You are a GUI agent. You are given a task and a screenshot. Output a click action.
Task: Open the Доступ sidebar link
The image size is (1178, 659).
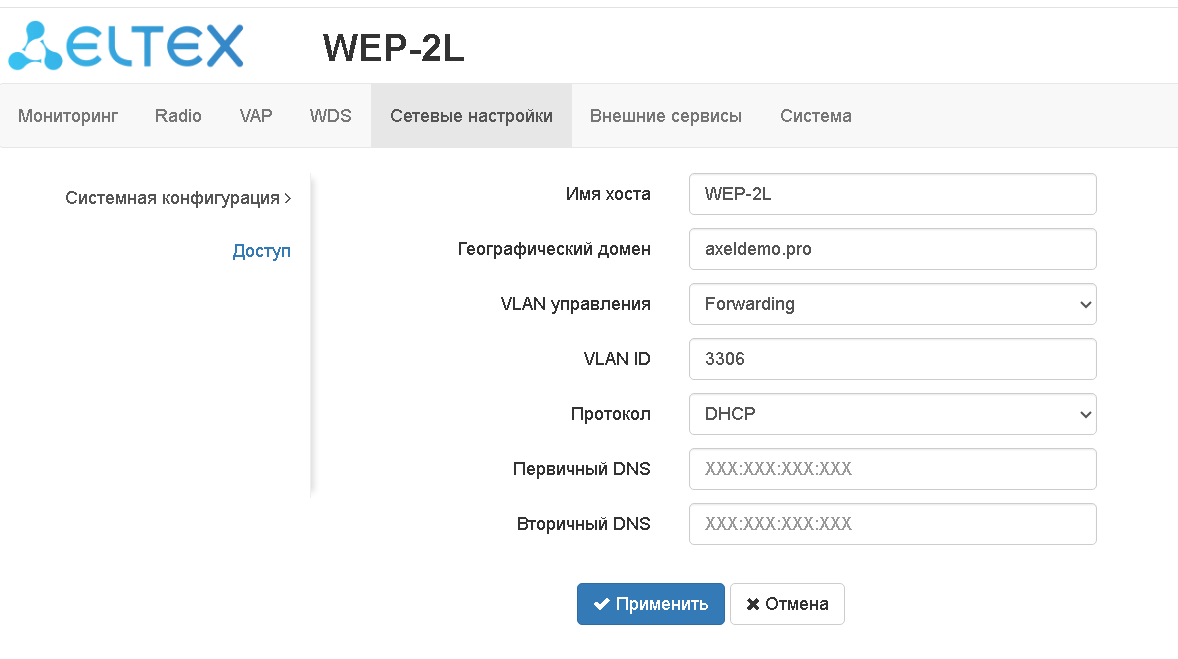pos(261,251)
